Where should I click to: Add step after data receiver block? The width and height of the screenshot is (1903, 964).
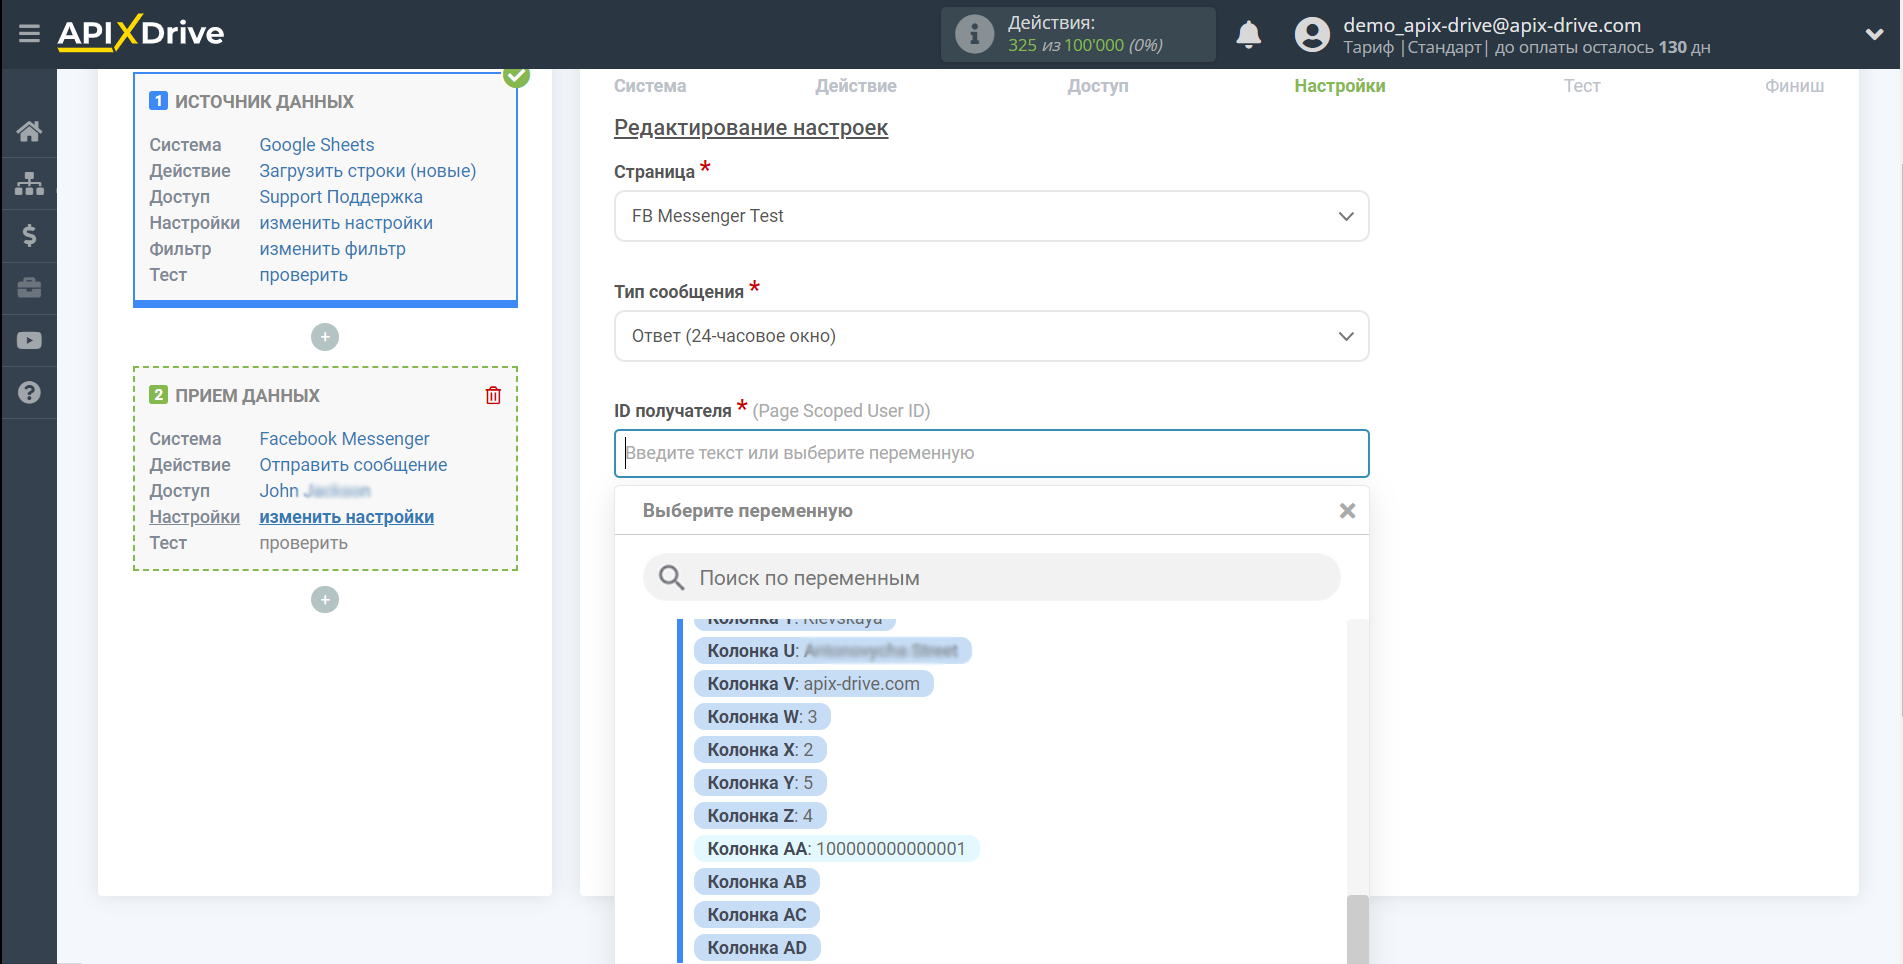point(325,600)
